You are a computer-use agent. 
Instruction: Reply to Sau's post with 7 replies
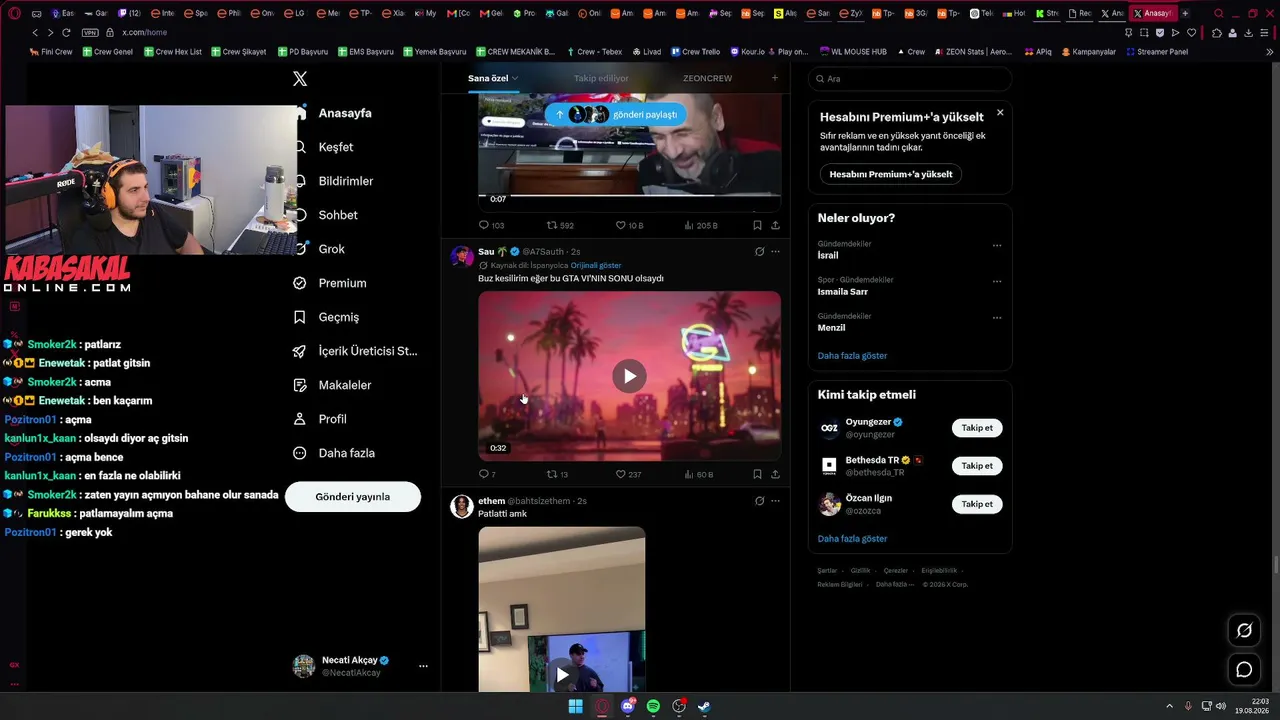pyautogui.click(x=487, y=474)
